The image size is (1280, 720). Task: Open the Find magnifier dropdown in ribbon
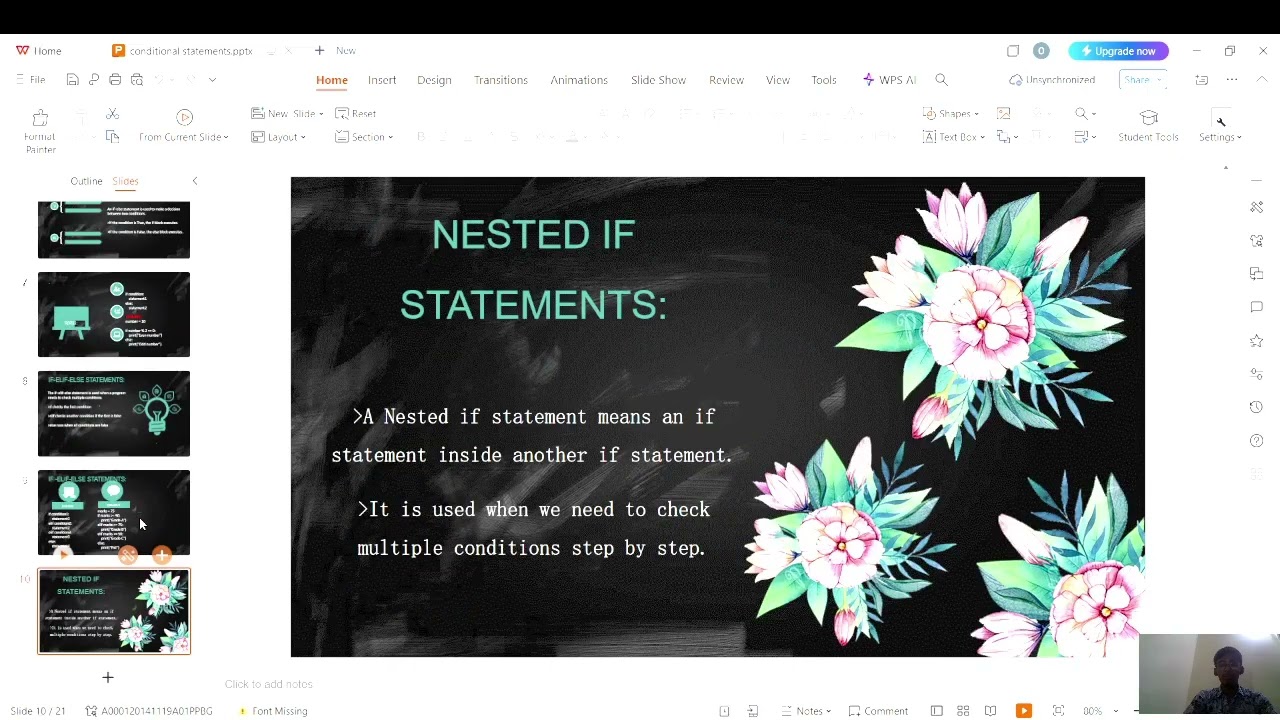(1085, 114)
